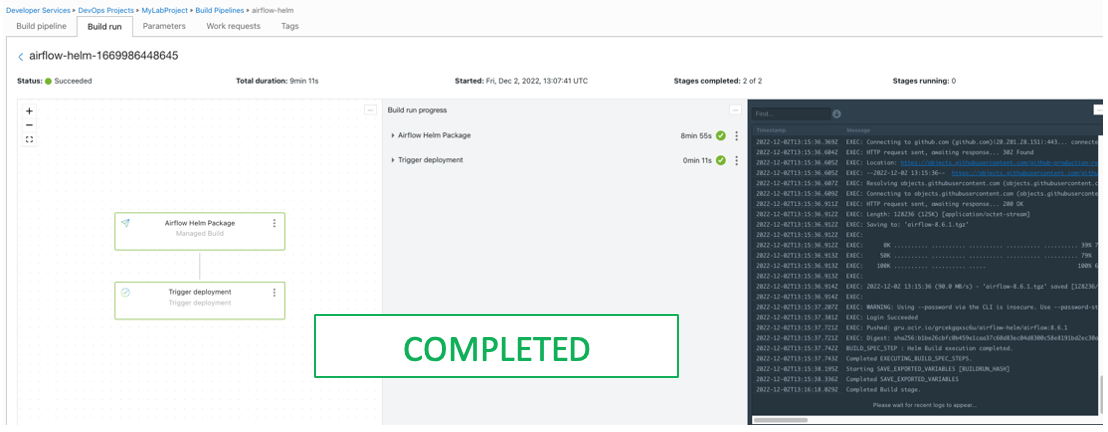The height and width of the screenshot is (432, 1108).
Task: Select the Airflow Helm Package stage node
Action: [x=200, y=231]
